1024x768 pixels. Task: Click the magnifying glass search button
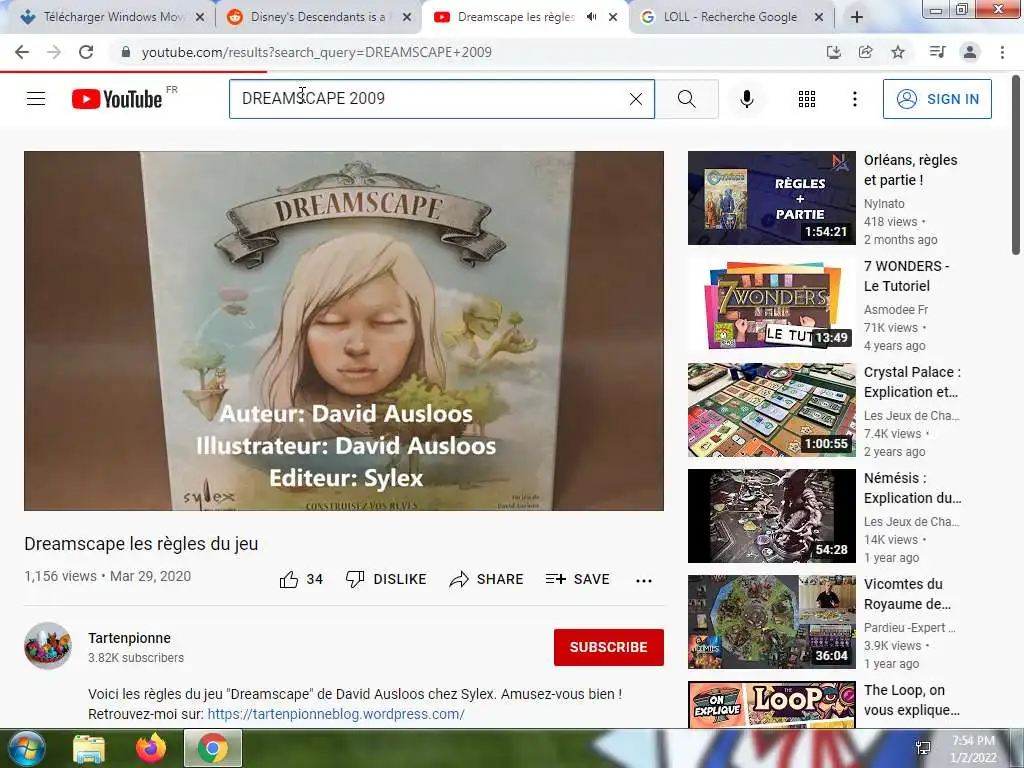coord(686,99)
